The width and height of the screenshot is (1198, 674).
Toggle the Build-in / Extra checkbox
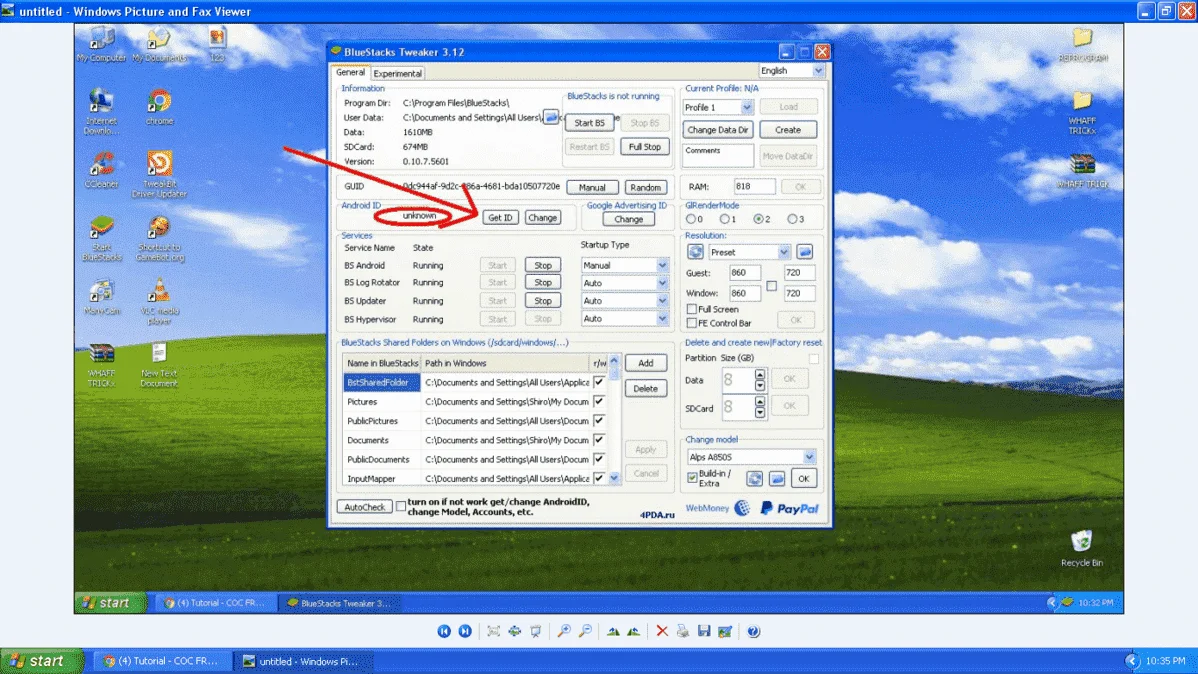pyautogui.click(x=692, y=478)
